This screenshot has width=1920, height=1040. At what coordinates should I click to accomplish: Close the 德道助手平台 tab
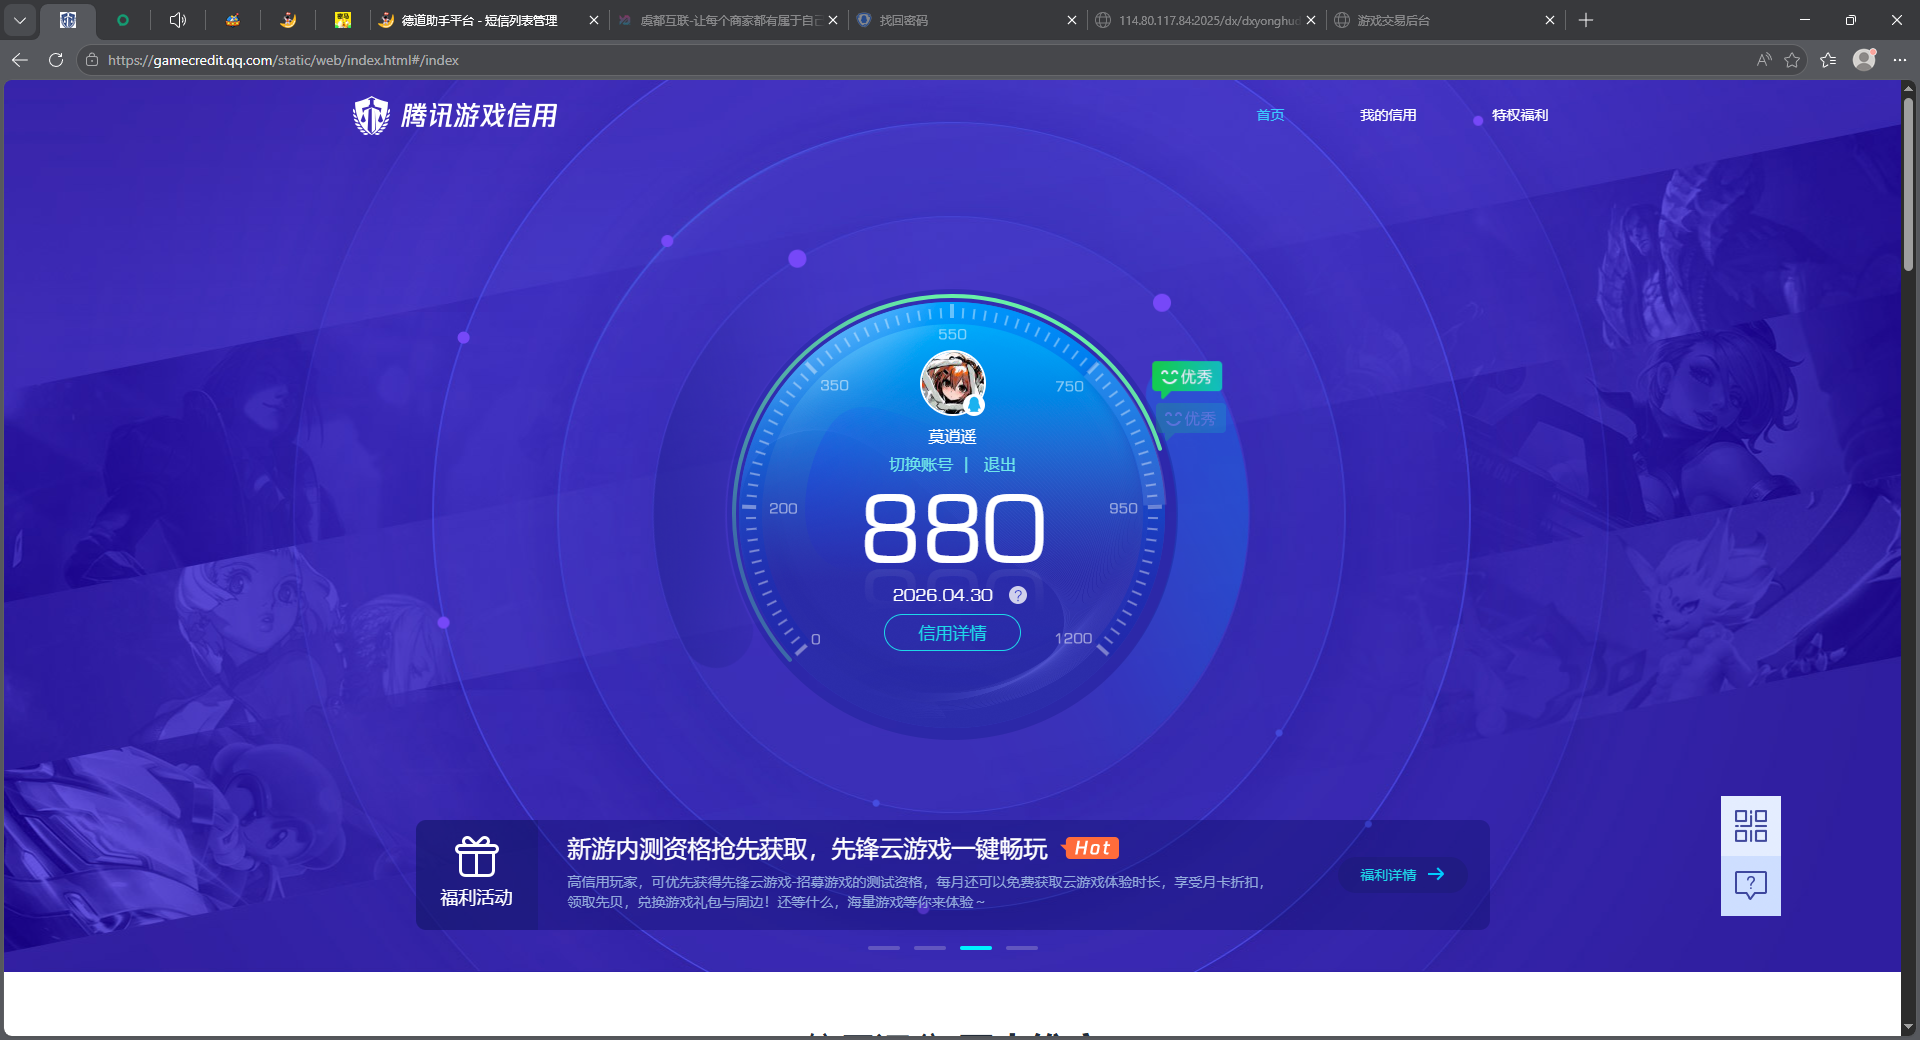(x=594, y=20)
